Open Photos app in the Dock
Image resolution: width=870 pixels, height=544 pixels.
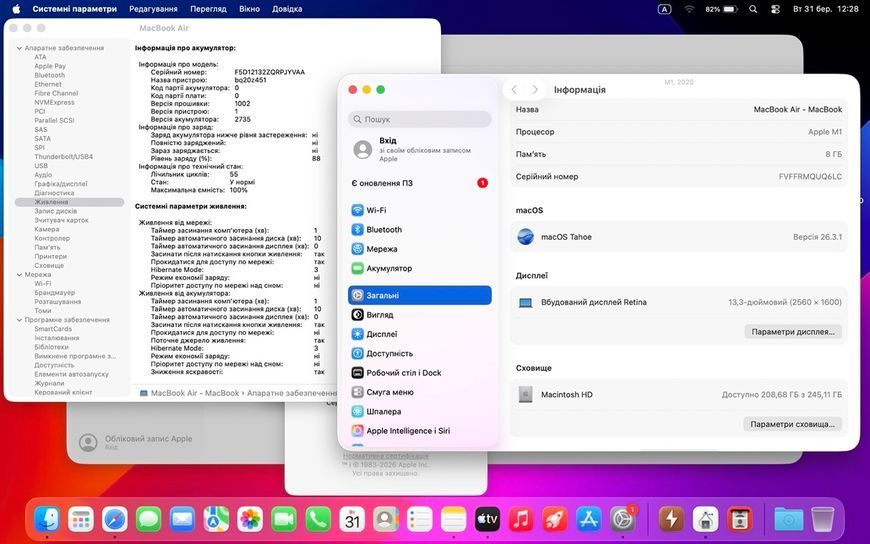click(250, 520)
